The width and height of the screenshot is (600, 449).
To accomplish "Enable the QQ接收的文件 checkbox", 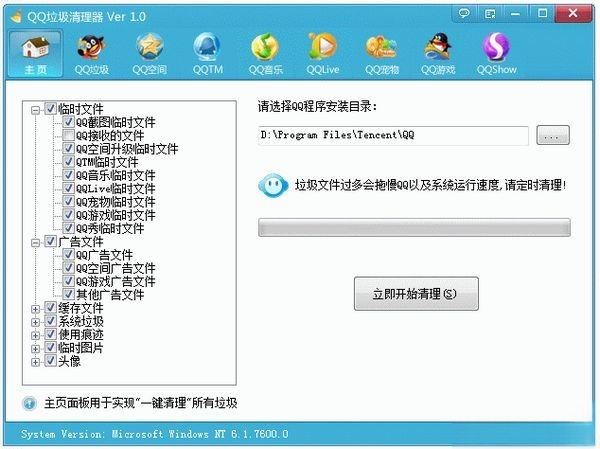I will (68, 135).
